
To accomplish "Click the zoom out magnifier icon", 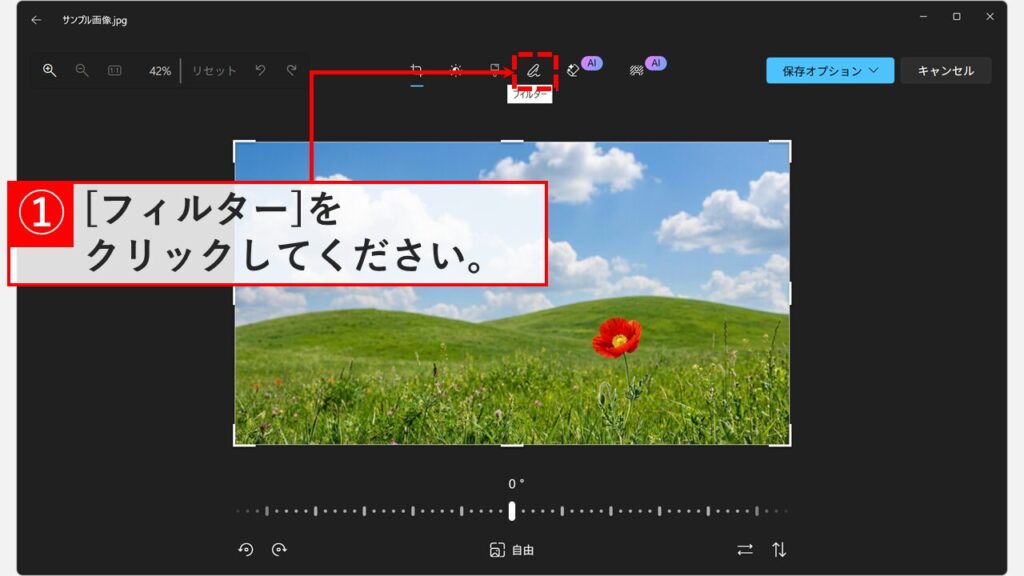I will click(83, 71).
